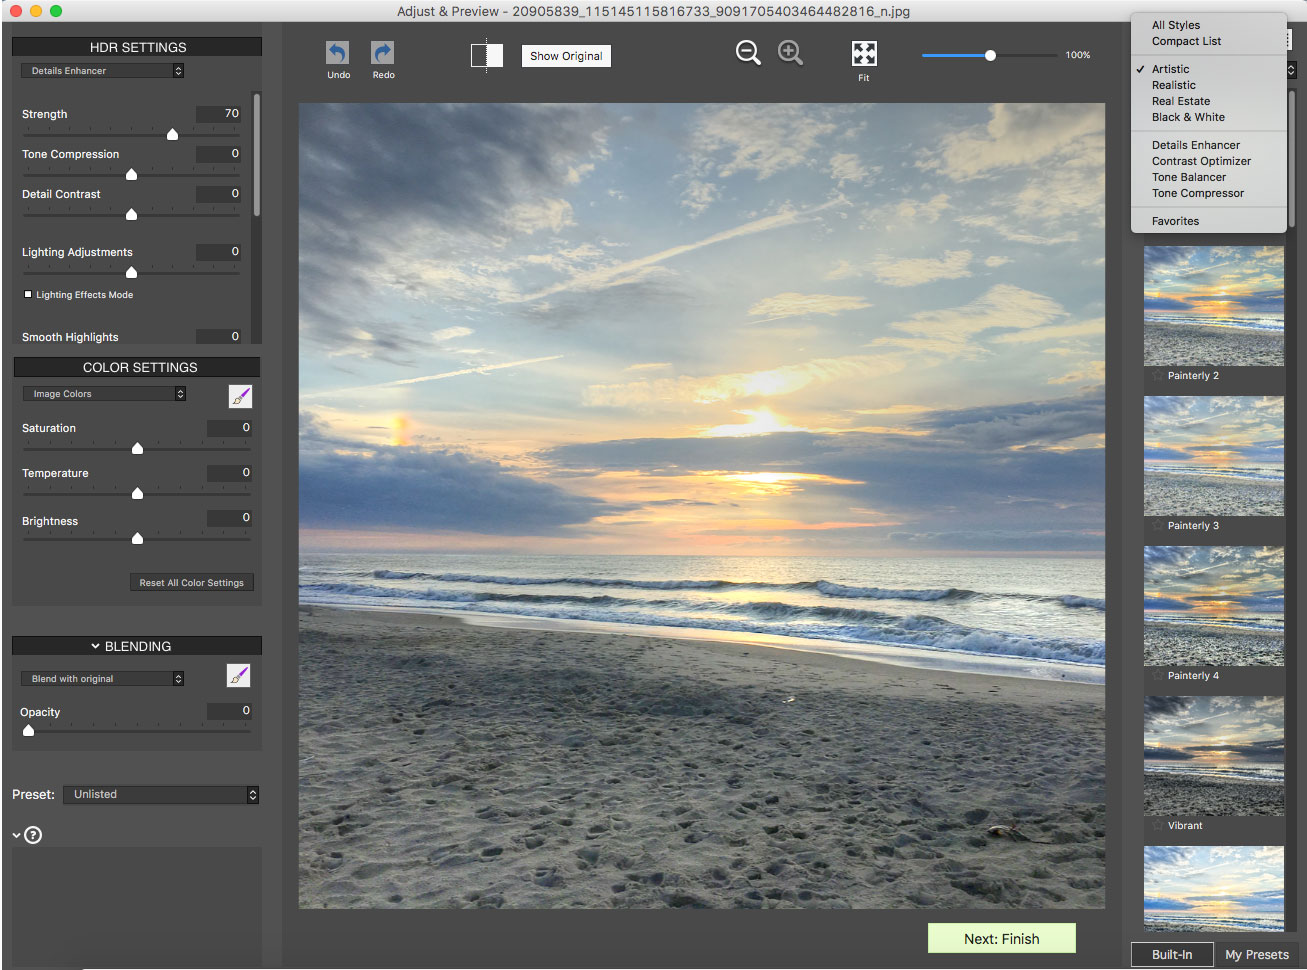The image size is (1307, 970).
Task: Click the Saturation slider handle
Action: (137, 448)
